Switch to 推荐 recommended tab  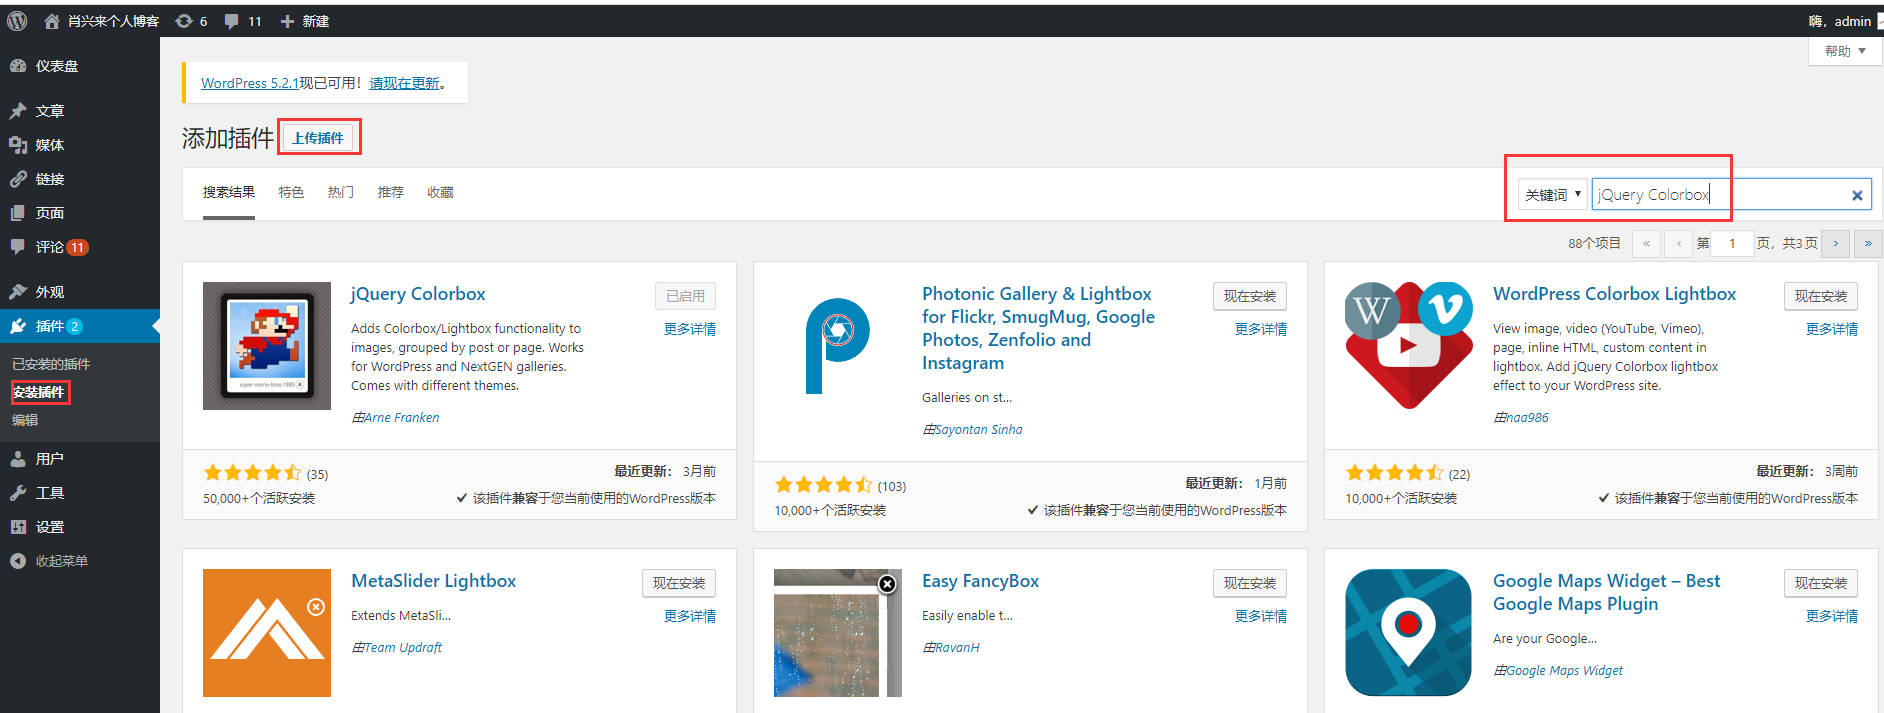coord(391,192)
